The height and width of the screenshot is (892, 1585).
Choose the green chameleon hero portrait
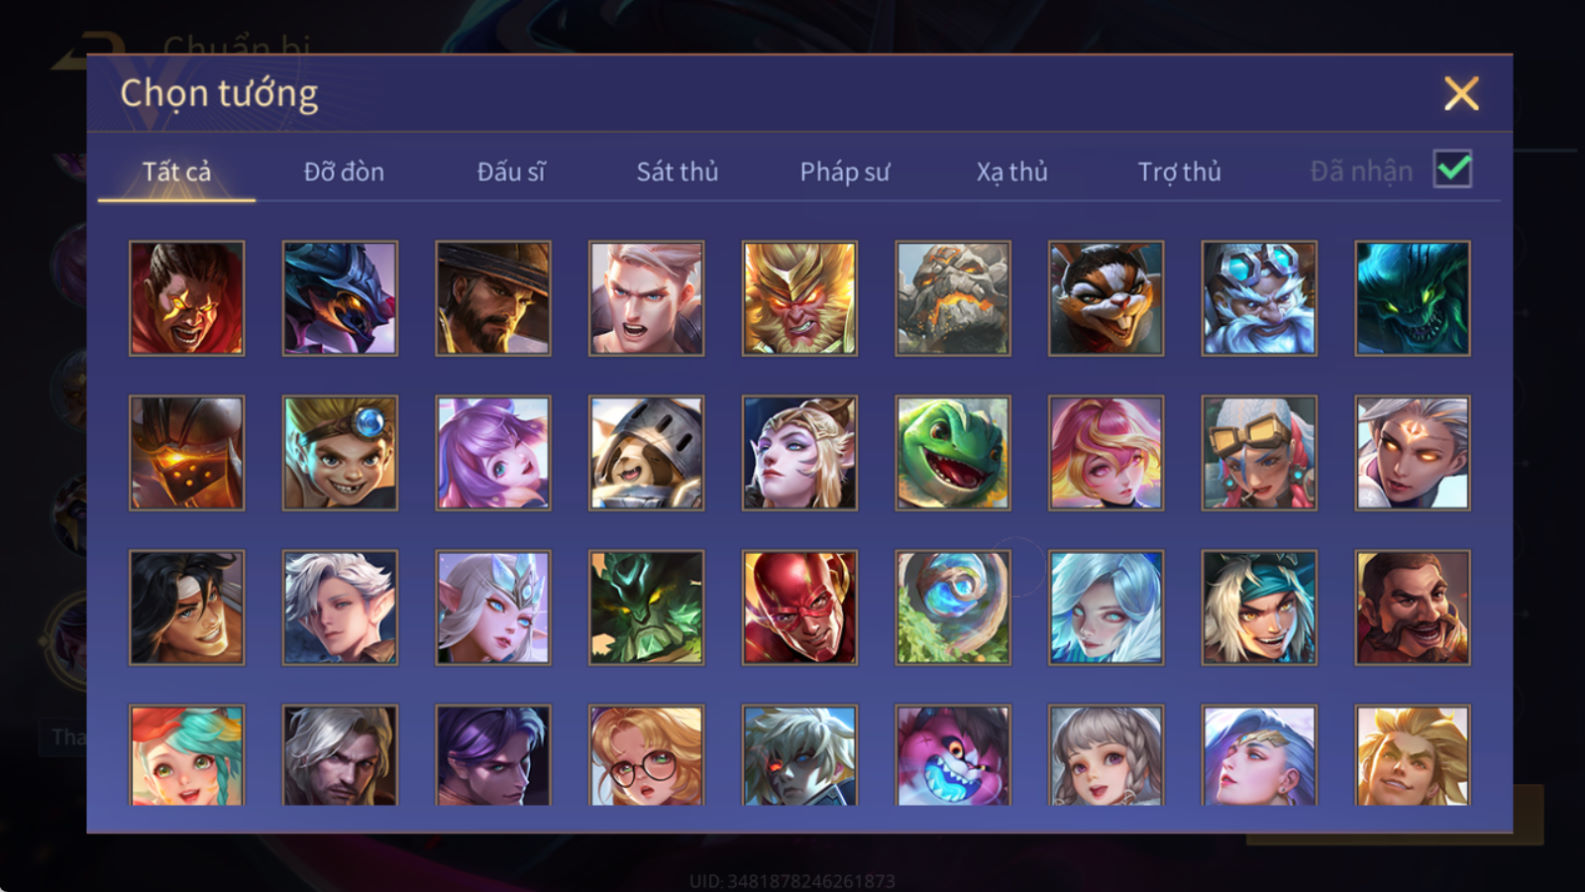[952, 453]
